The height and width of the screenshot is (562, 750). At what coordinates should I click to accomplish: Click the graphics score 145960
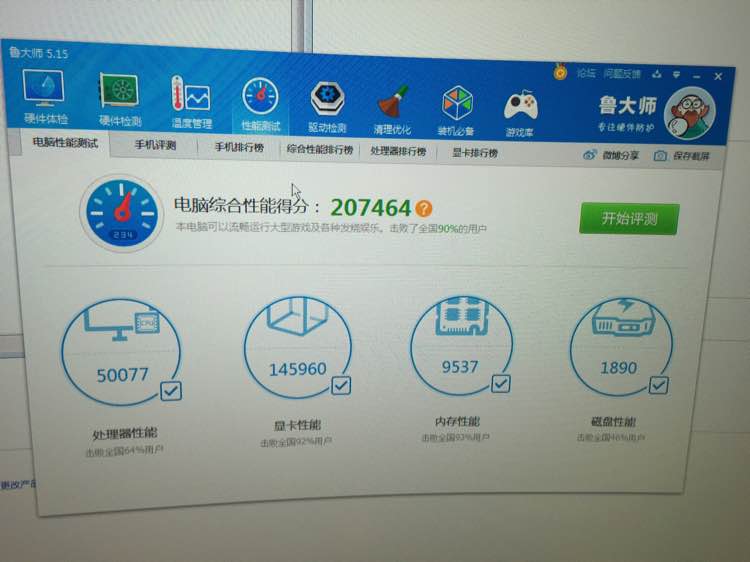[298, 369]
